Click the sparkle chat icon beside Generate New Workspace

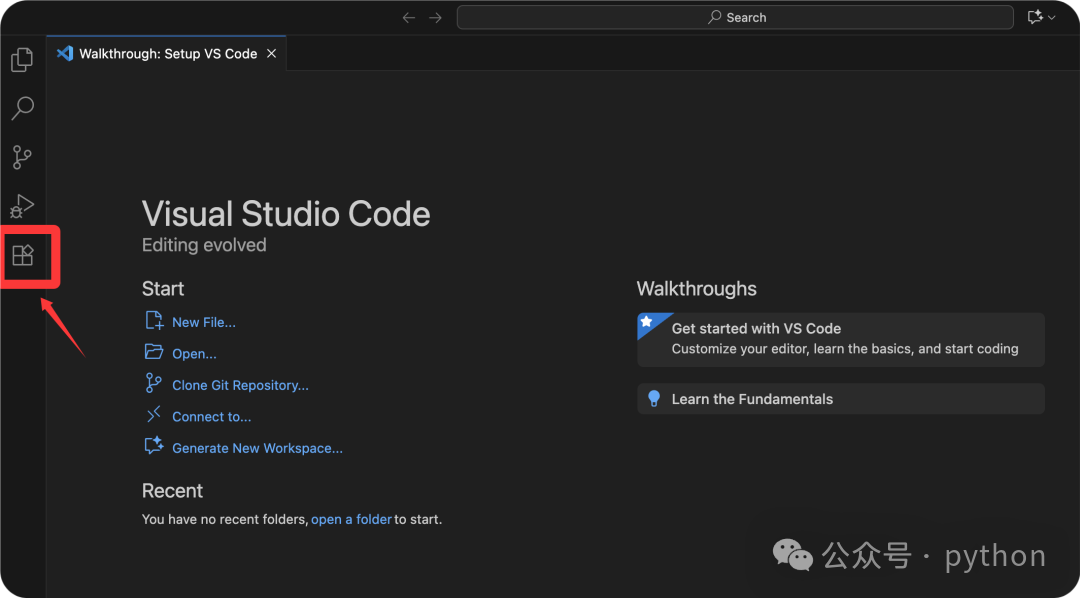[x=154, y=446]
